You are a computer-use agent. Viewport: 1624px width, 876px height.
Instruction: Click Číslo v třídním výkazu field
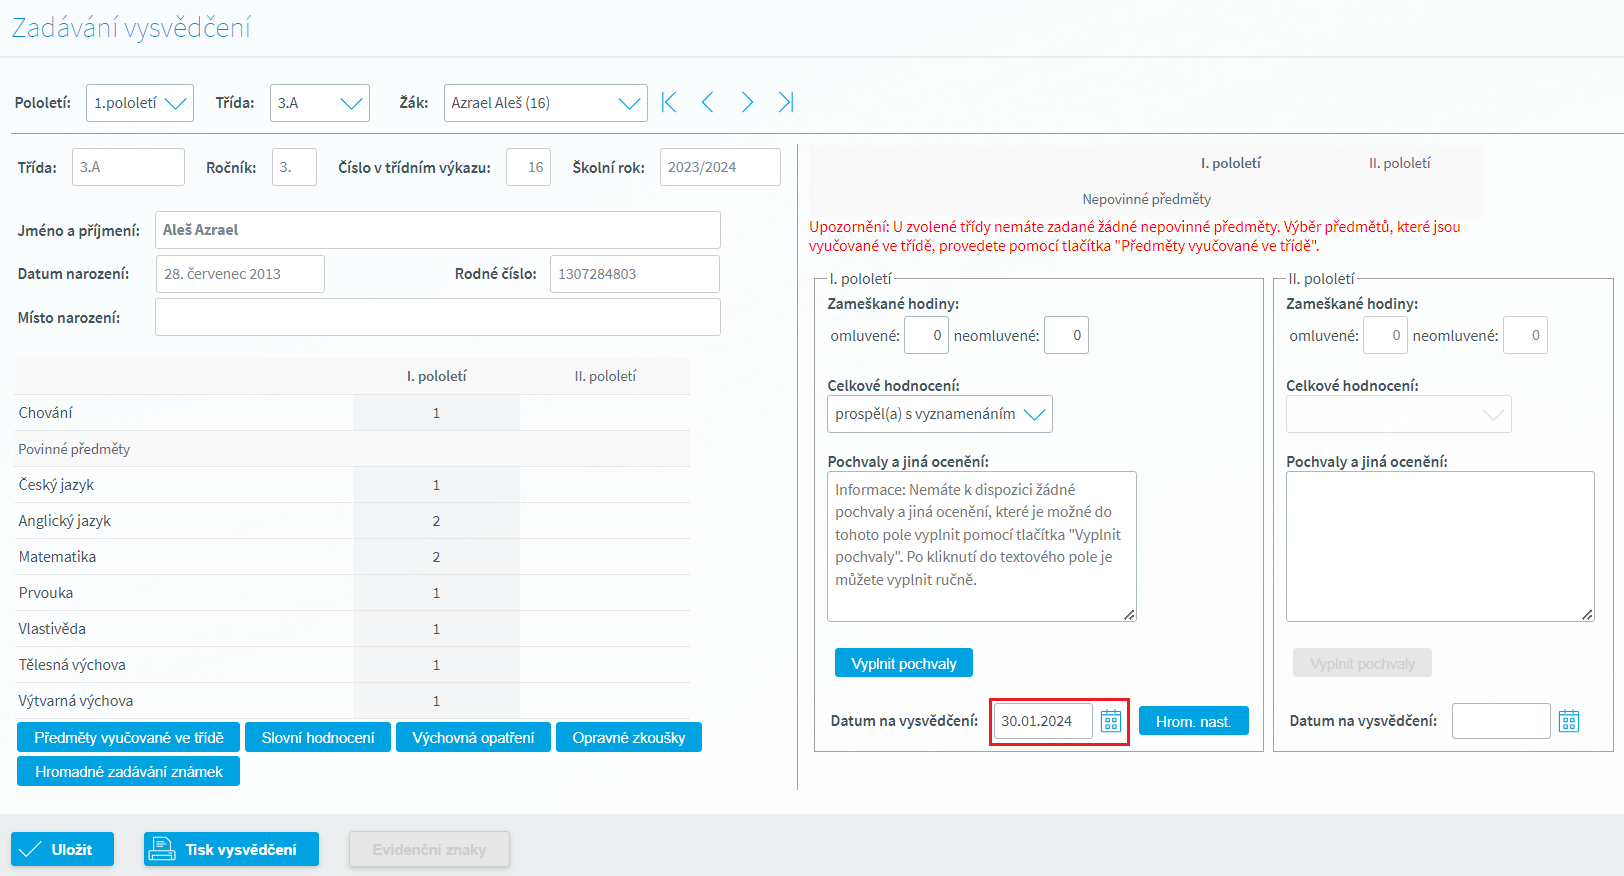click(x=528, y=167)
